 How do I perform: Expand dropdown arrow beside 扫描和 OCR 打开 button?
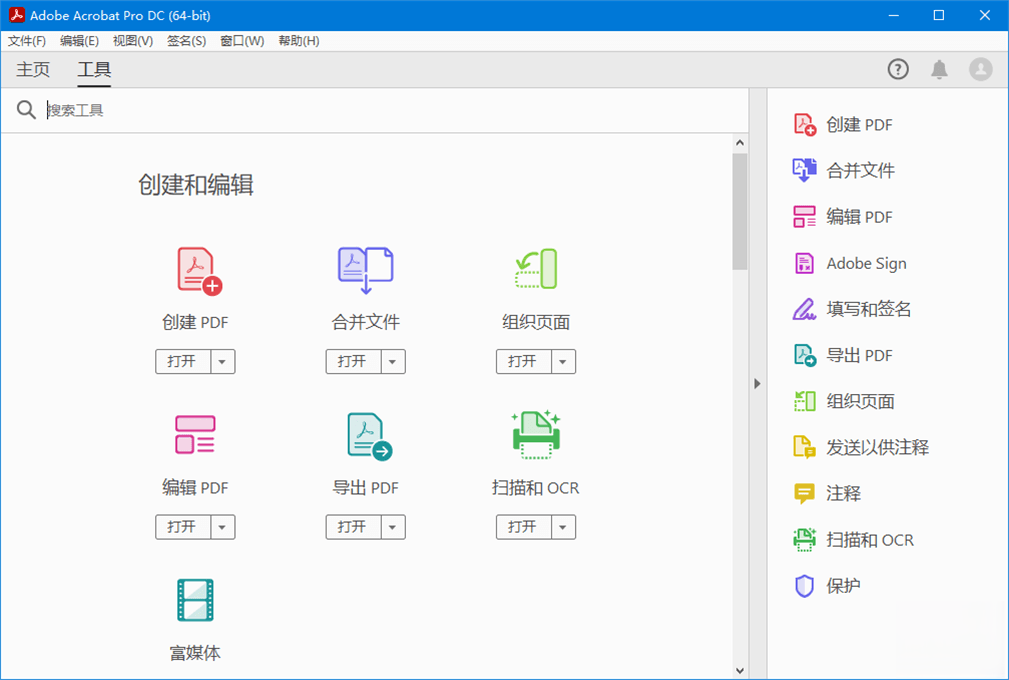[x=563, y=527]
